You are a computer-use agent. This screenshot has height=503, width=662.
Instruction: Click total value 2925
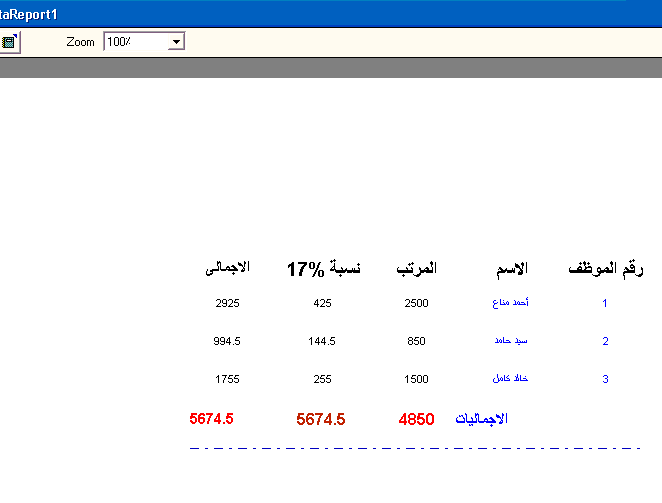[227, 303]
